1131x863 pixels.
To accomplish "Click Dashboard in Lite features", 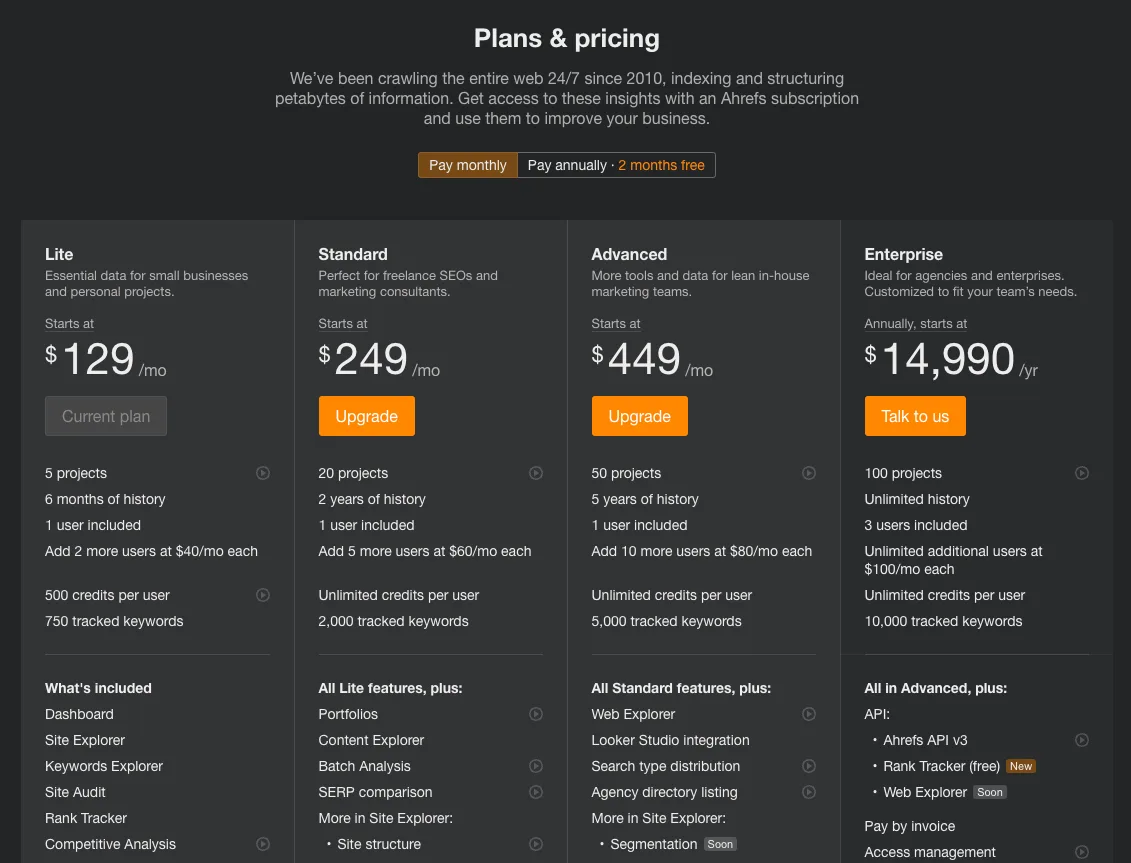I will 79,714.
